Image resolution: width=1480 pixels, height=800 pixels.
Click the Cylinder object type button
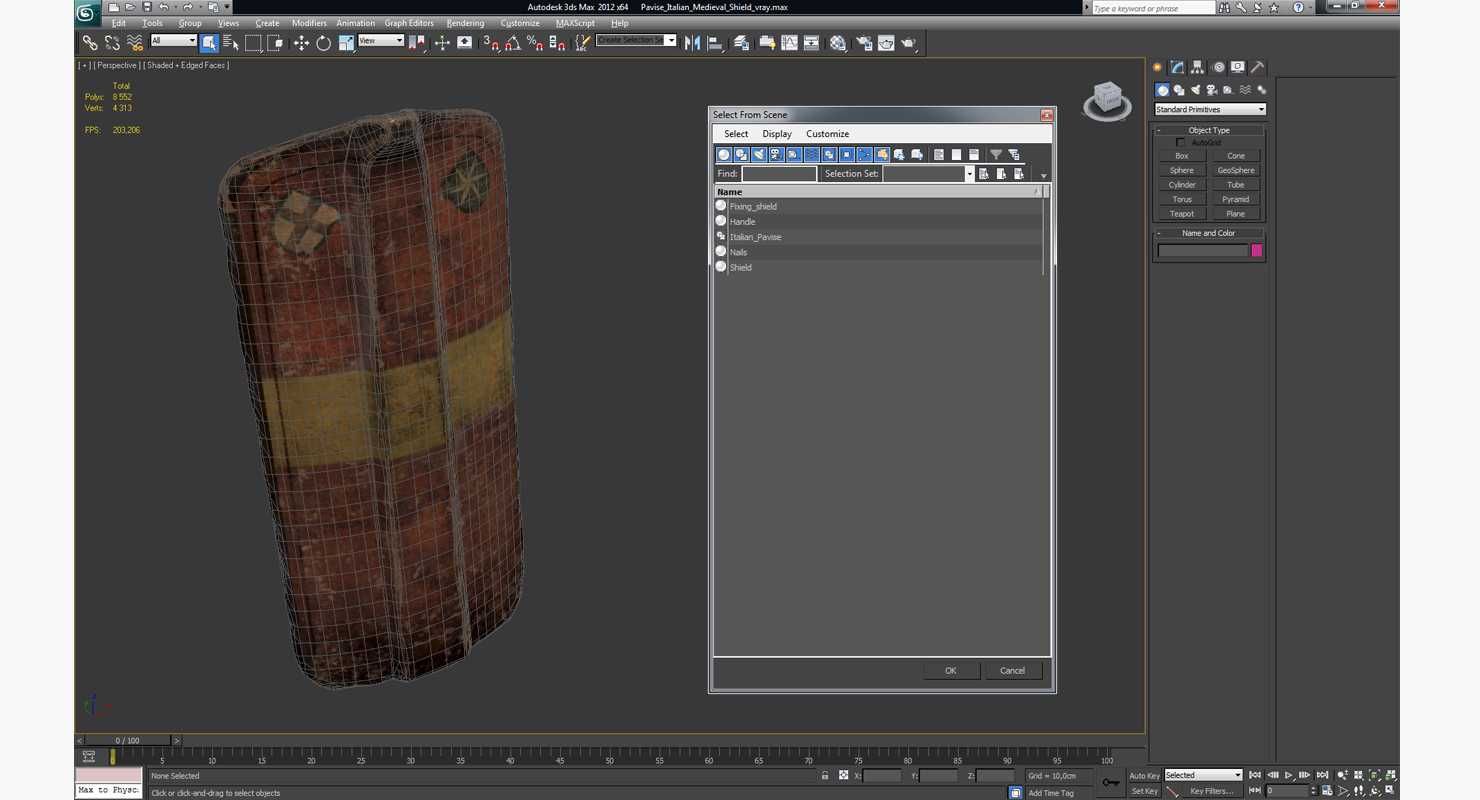(1182, 185)
